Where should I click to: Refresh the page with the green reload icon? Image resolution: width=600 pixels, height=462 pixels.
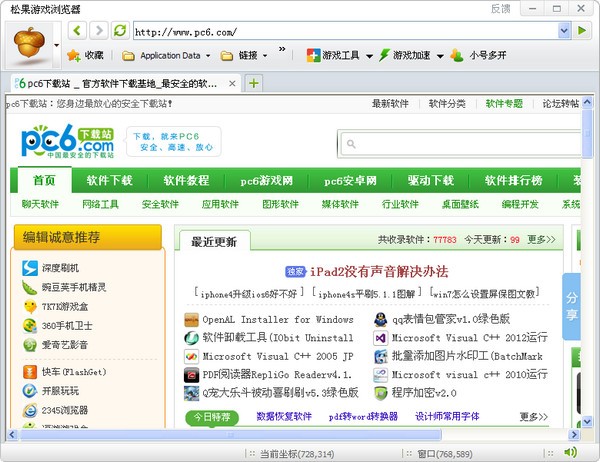tap(120, 30)
